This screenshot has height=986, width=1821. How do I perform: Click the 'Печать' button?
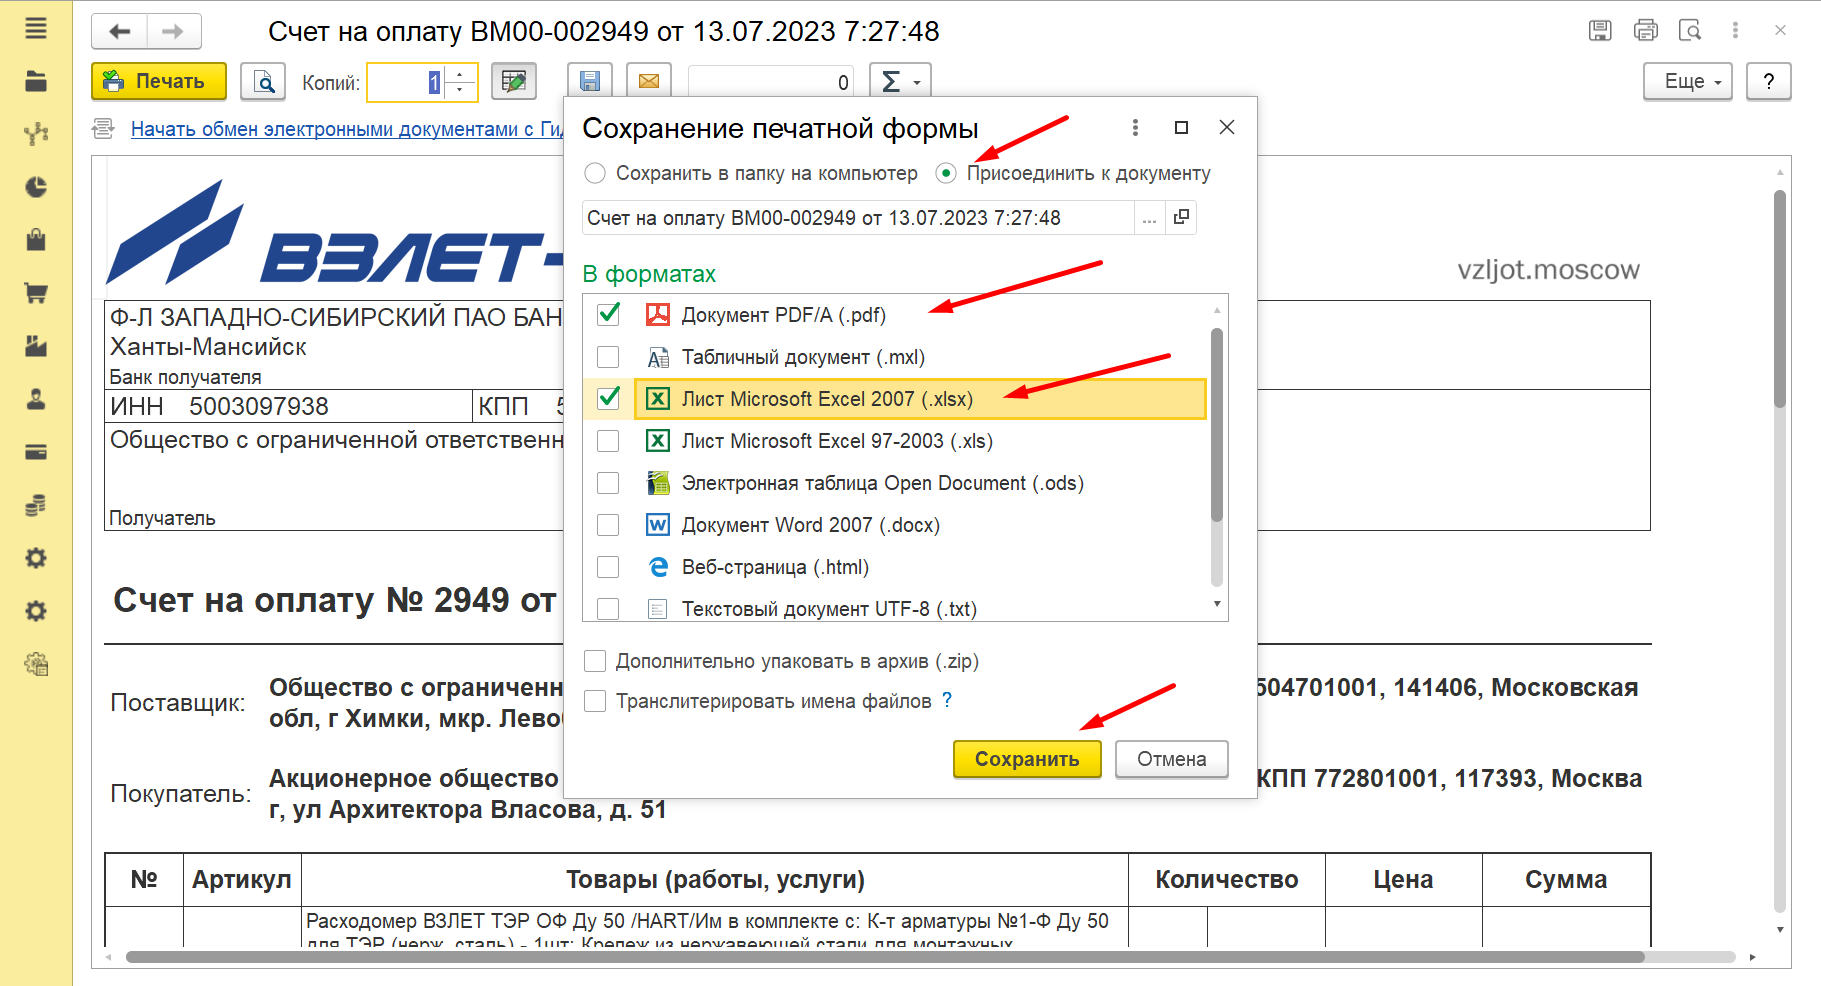[159, 81]
